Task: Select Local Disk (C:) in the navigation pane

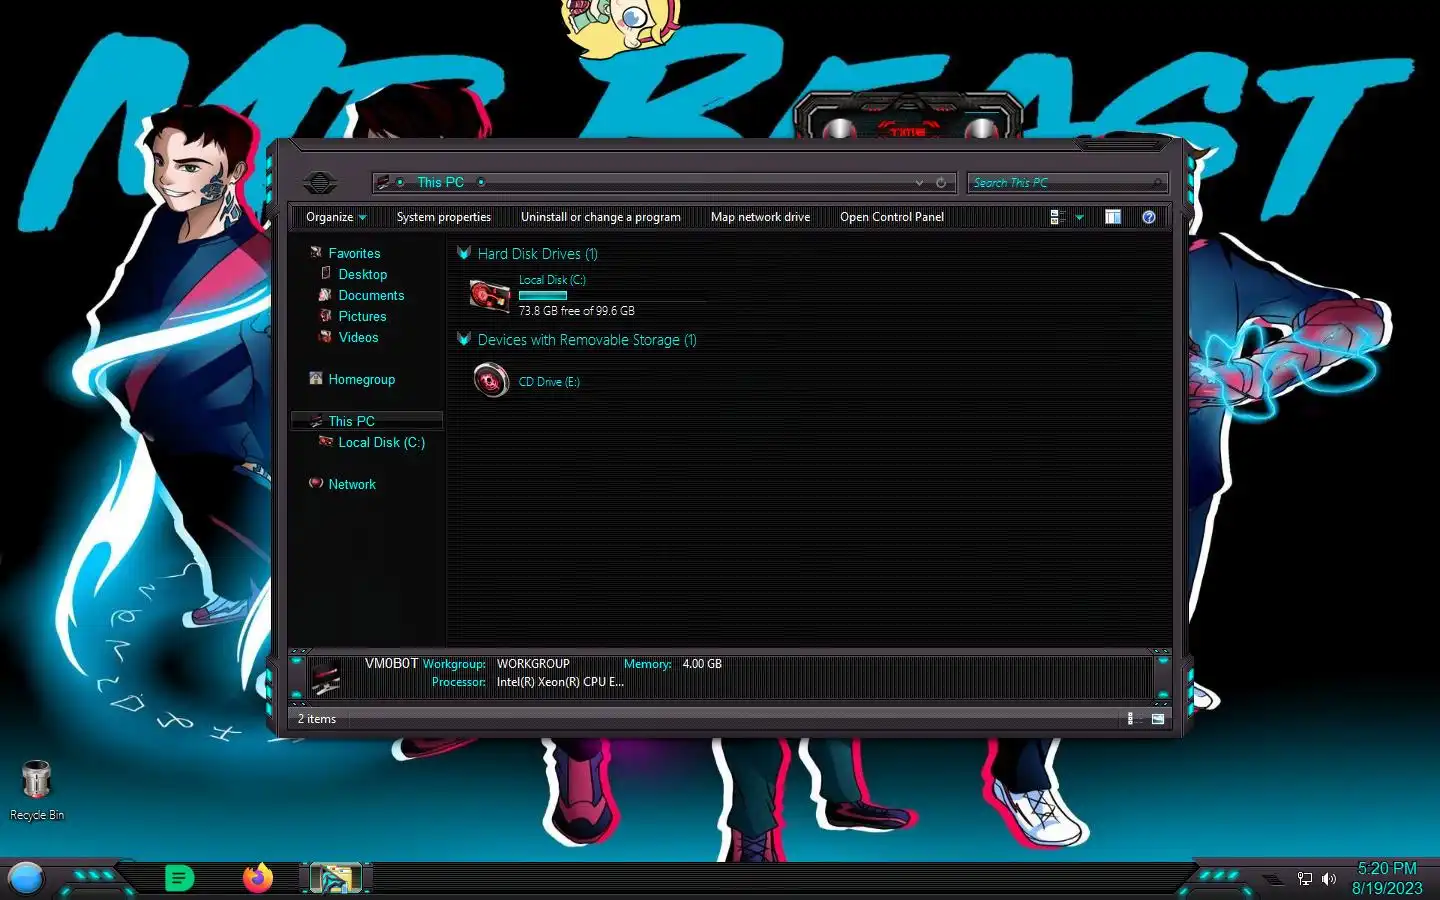Action: click(381, 443)
